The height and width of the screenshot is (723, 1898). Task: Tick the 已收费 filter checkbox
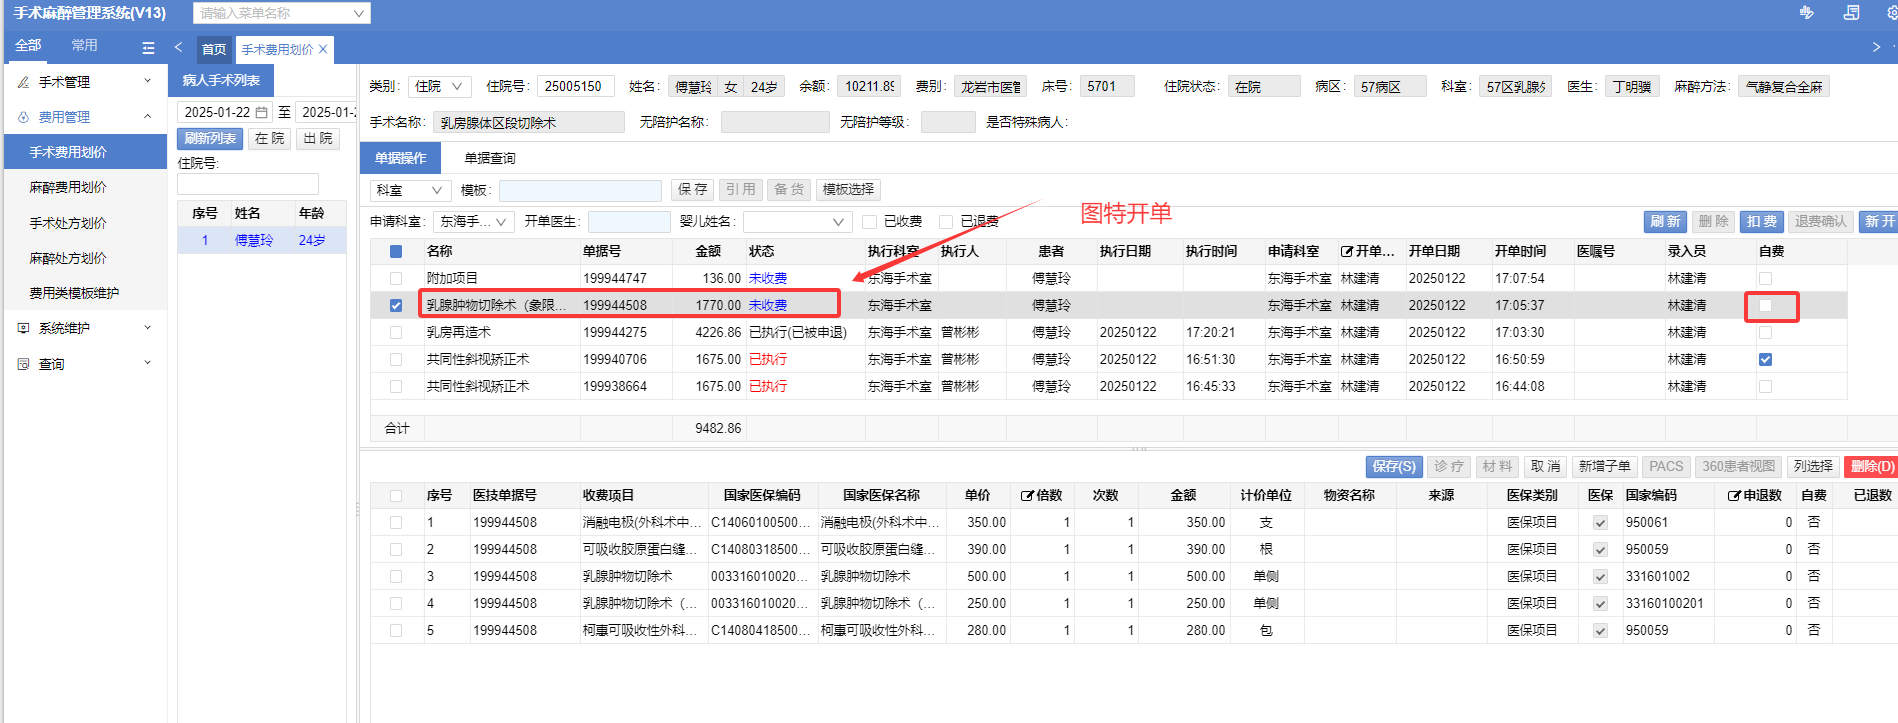[x=869, y=222]
